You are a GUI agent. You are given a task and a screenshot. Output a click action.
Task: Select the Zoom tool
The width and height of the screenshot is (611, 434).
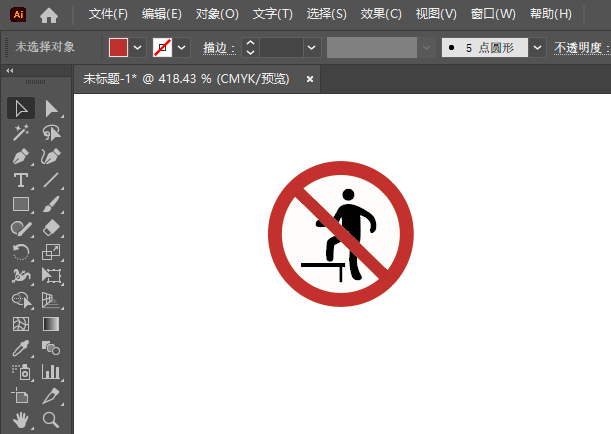click(x=51, y=420)
